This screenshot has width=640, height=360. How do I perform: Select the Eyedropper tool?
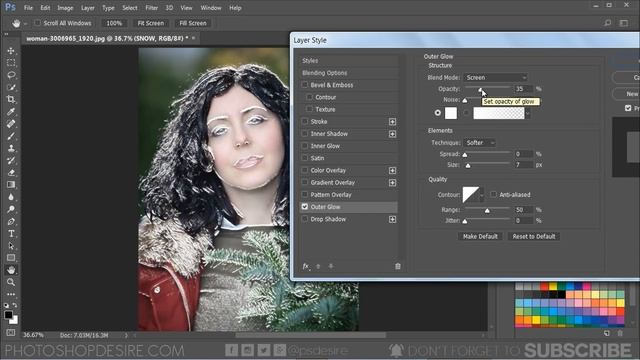[x=11, y=112]
